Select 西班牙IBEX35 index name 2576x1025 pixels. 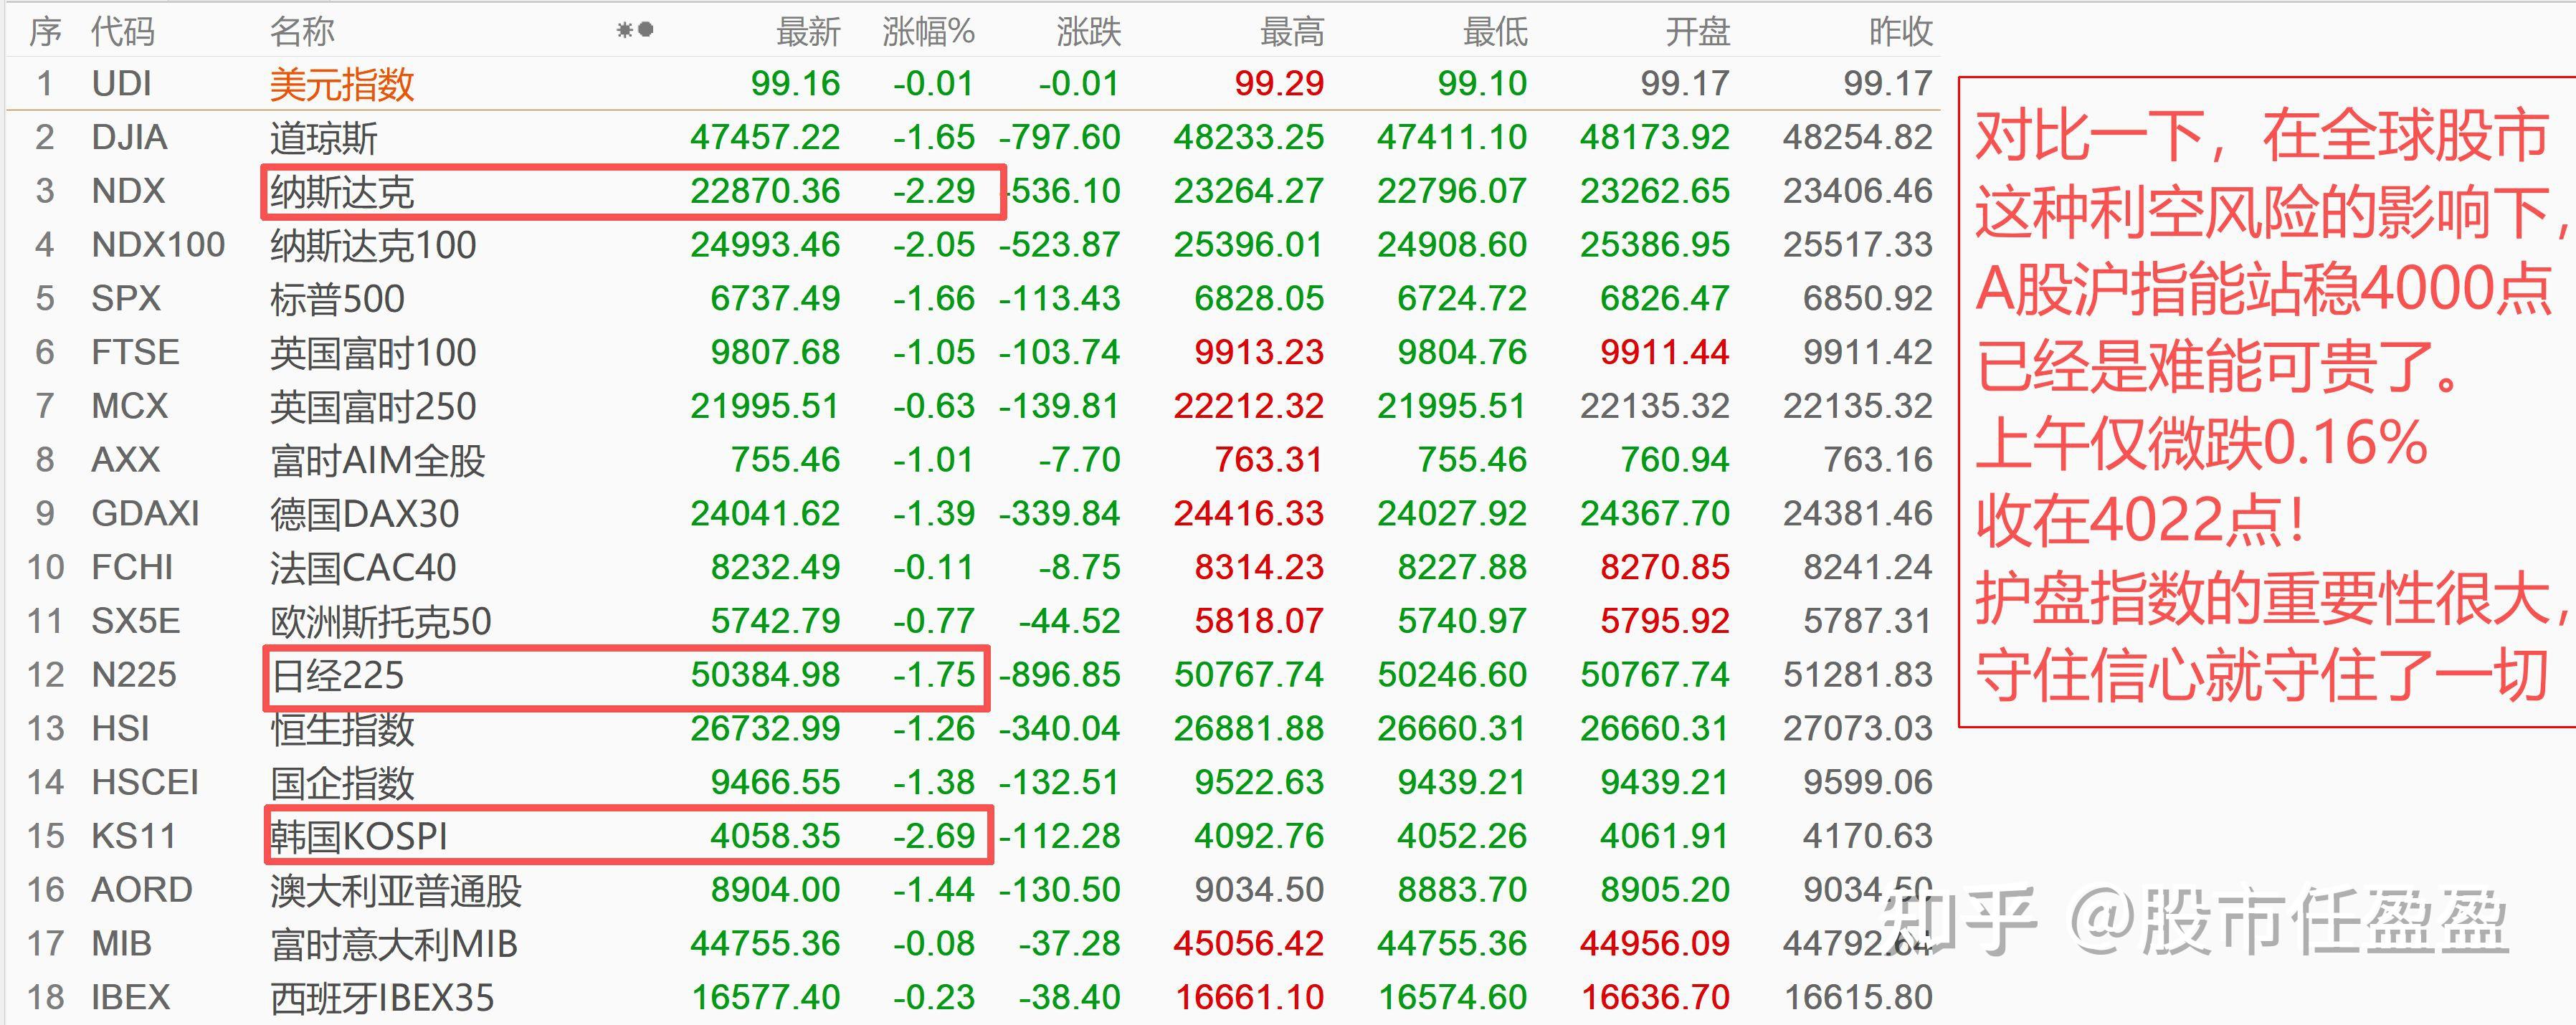(x=382, y=998)
